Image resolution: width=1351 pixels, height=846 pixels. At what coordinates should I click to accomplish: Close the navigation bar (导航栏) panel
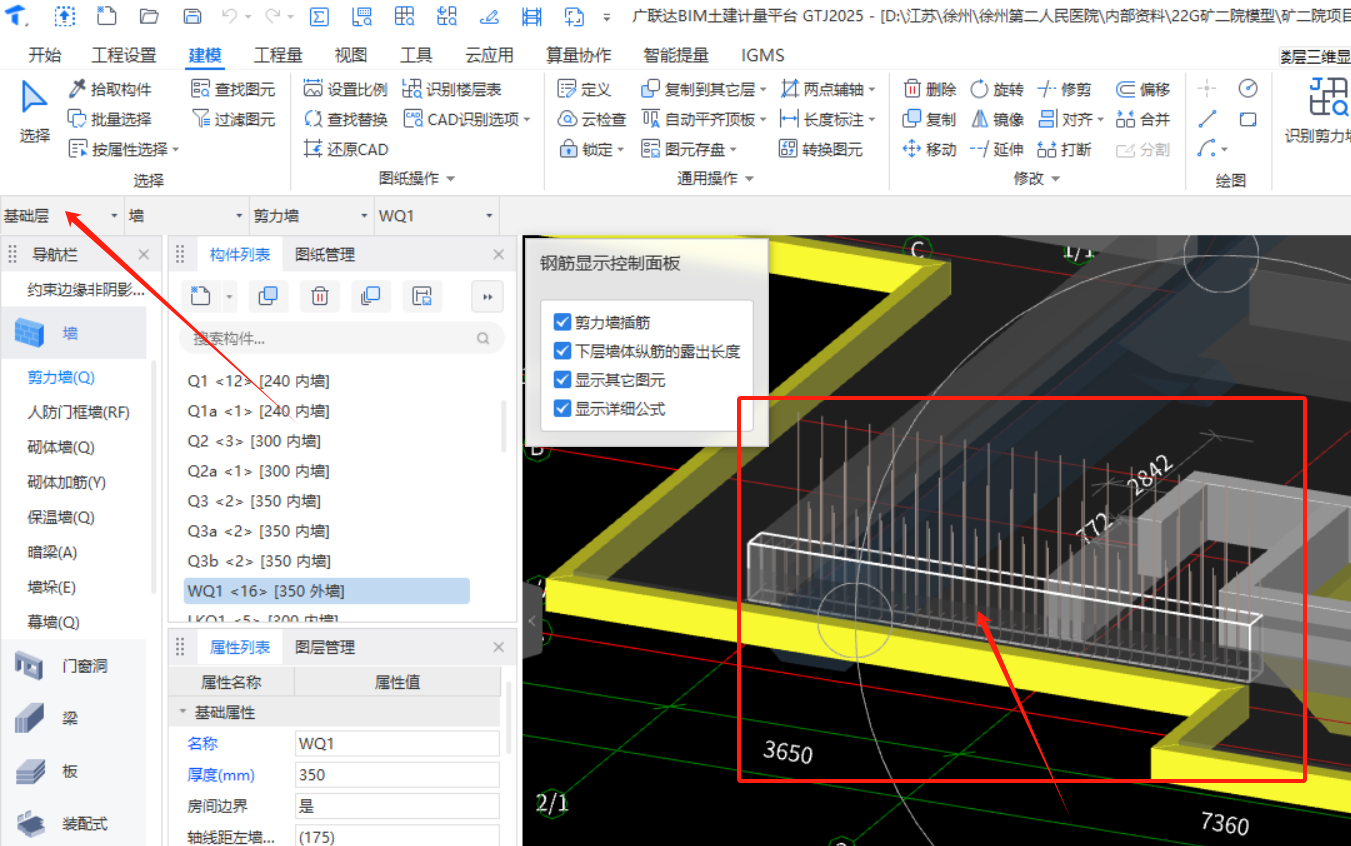click(x=143, y=255)
